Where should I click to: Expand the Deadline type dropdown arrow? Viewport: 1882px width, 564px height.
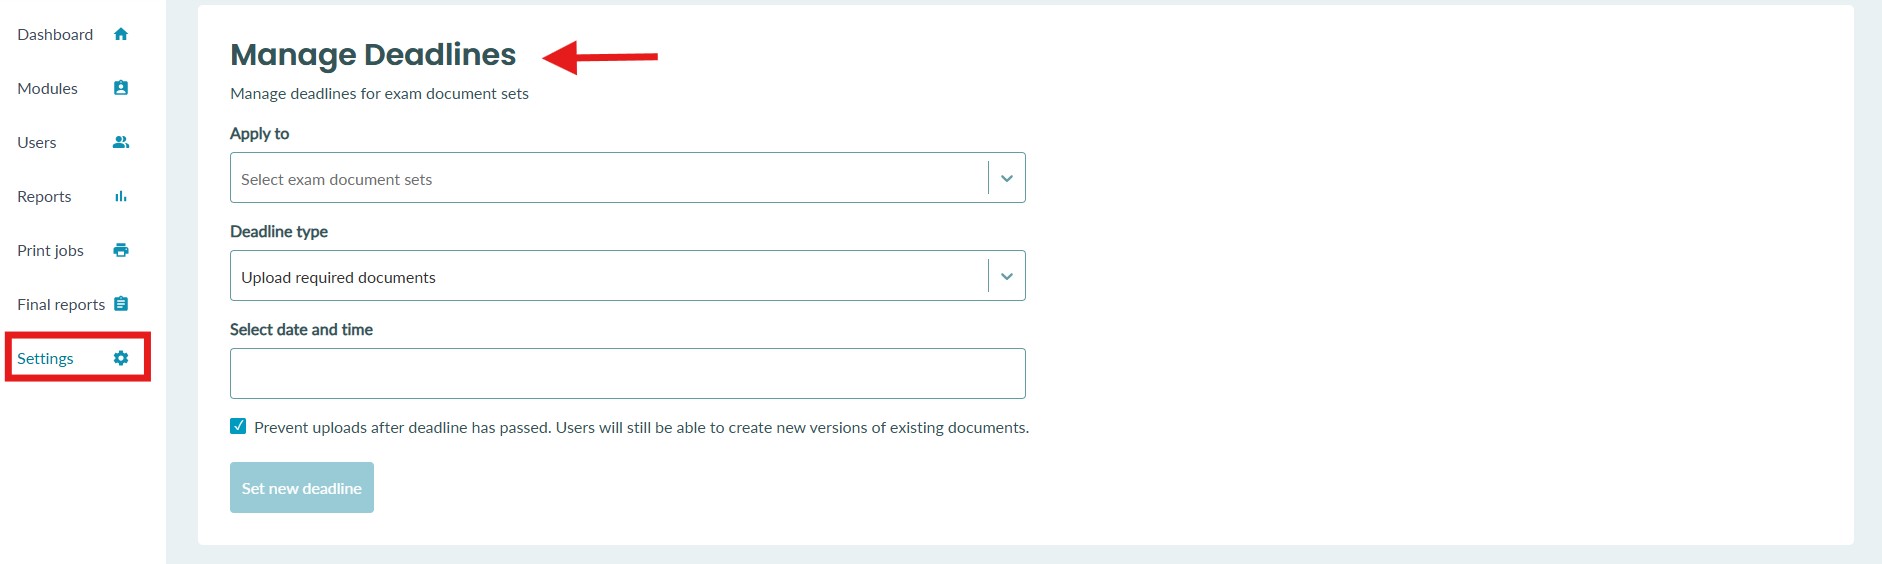point(1007,276)
